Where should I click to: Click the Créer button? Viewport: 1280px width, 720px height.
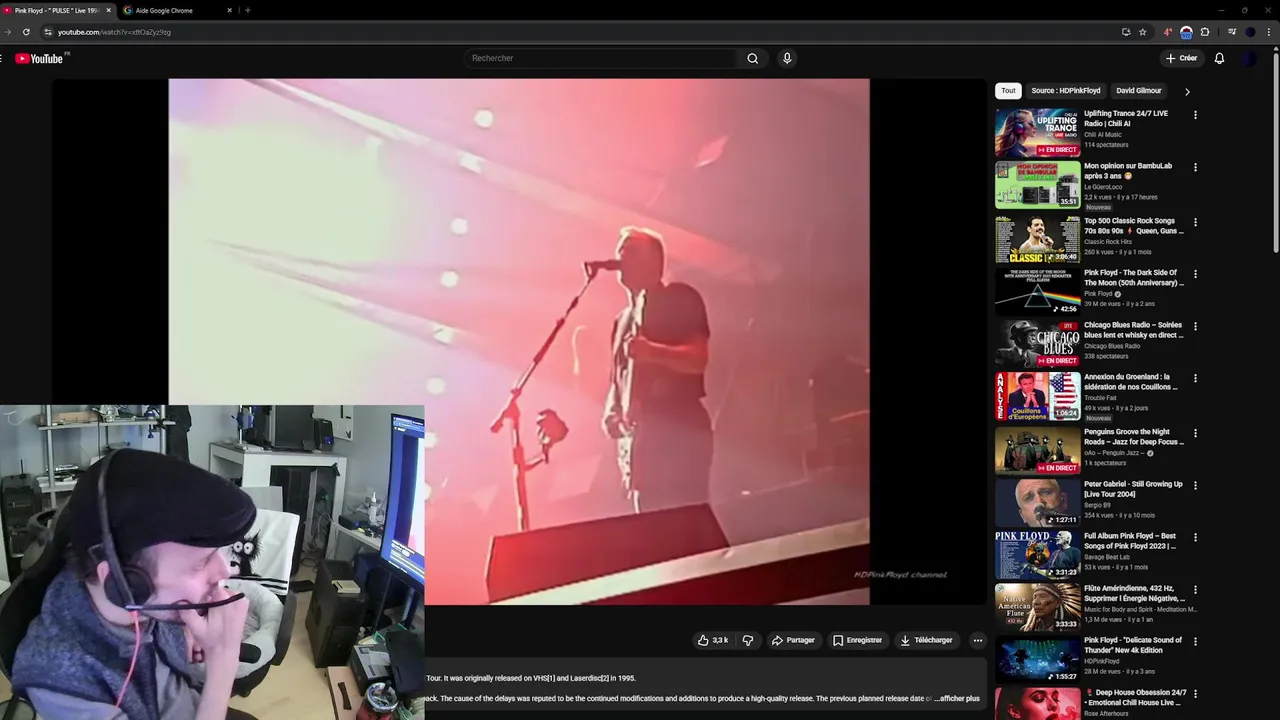1181,58
